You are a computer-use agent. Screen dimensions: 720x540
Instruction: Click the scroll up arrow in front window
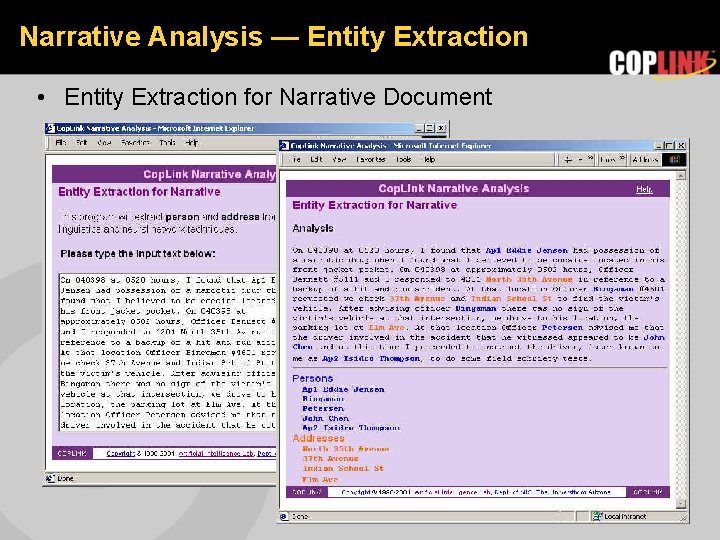click(681, 175)
